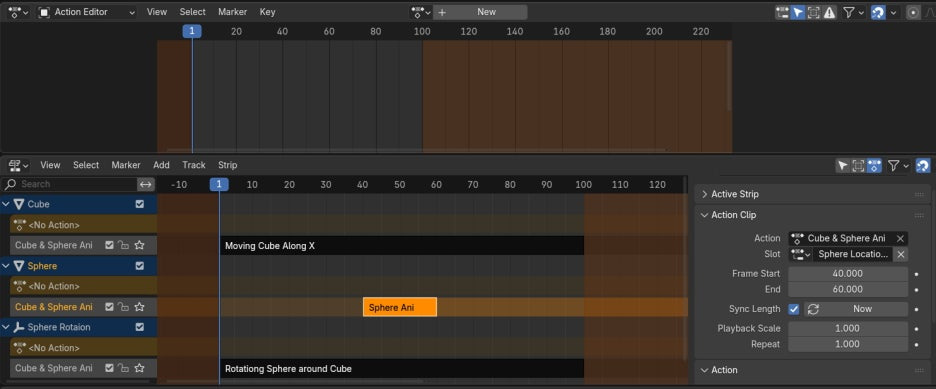The image size is (936, 389).
Task: Mute Cube's Cube & Sphere Ani track checkbox
Action: [x=109, y=245]
